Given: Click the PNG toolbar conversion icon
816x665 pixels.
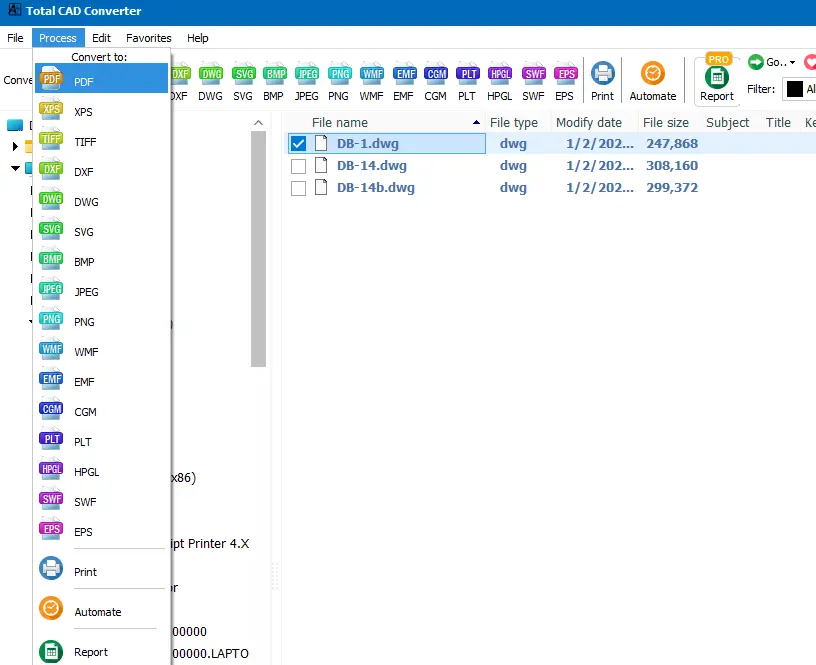Looking at the screenshot, I should click(x=339, y=81).
